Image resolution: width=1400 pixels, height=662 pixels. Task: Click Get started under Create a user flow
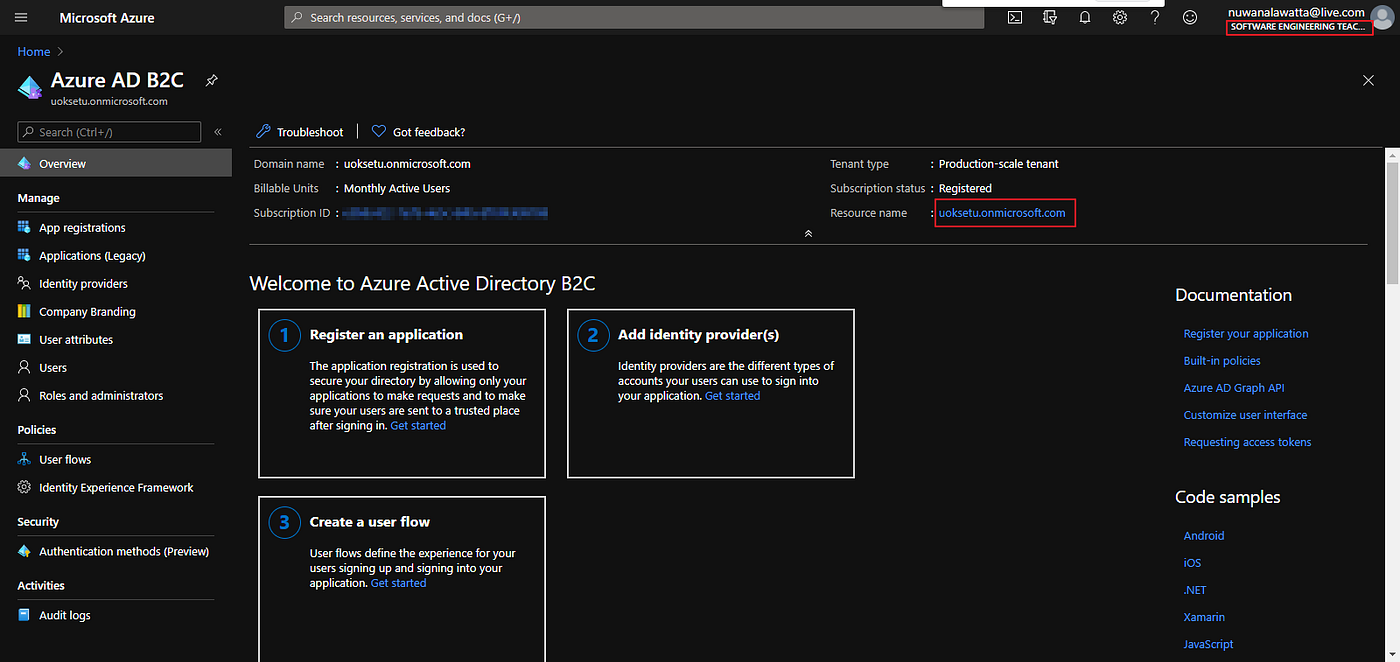398,583
